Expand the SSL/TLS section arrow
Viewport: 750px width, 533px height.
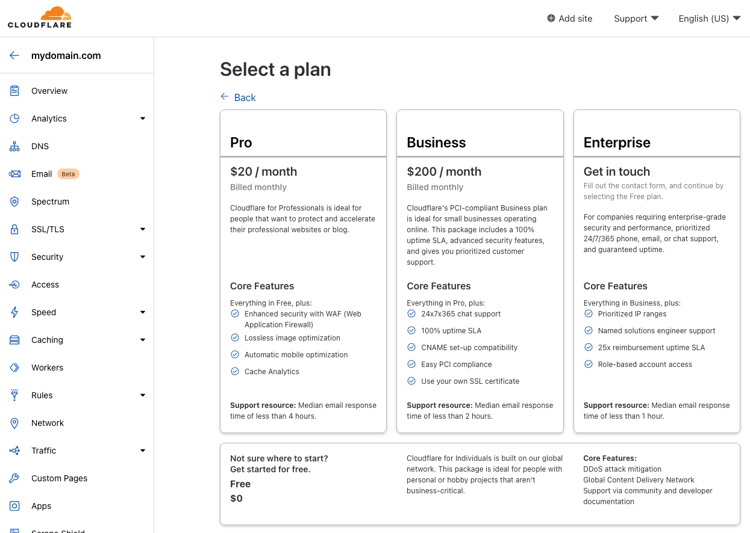pyautogui.click(x=142, y=229)
